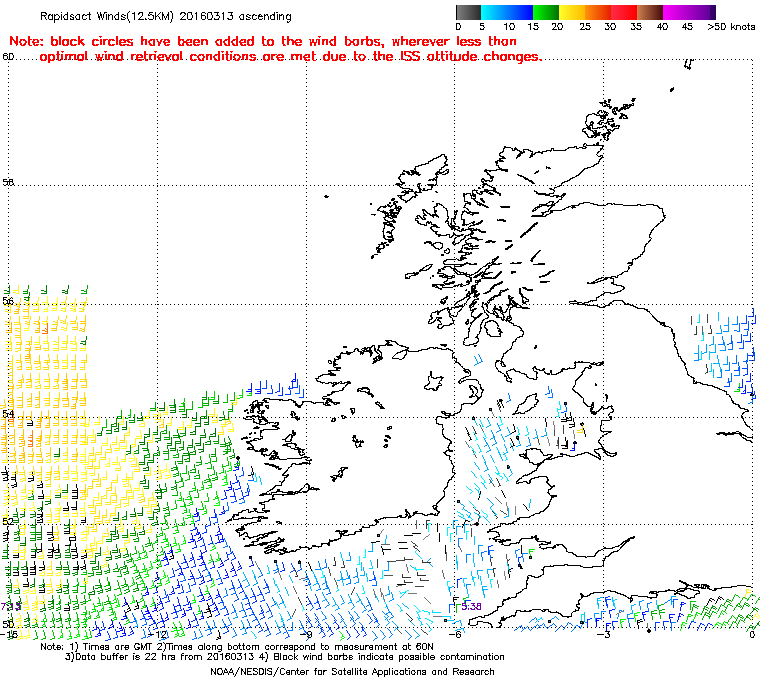760x688 pixels.
Task: Click the green 15-20 knots legend segment
Action: pos(546,12)
